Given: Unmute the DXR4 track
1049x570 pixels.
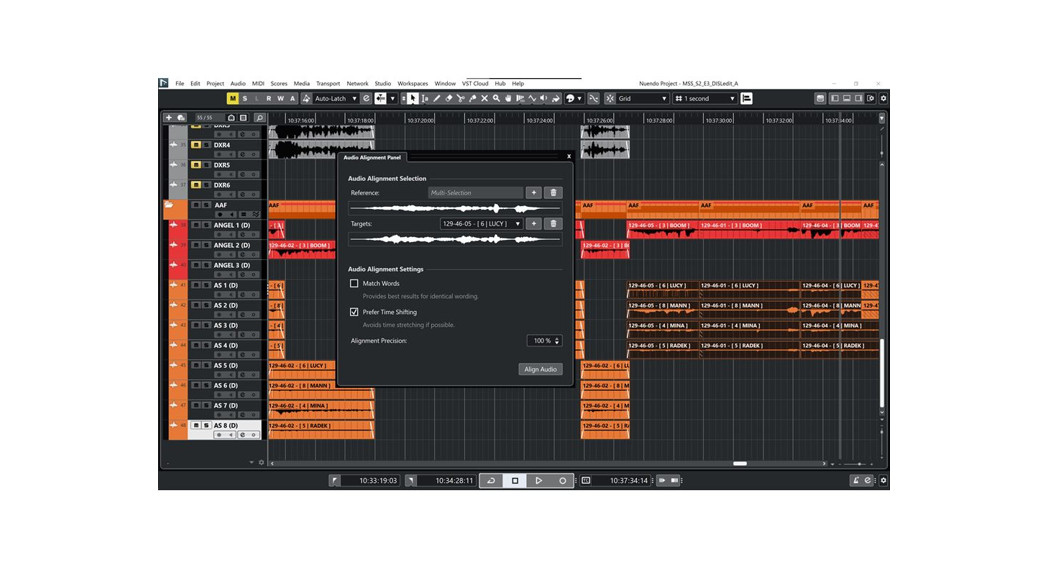Looking at the screenshot, I should (196, 145).
